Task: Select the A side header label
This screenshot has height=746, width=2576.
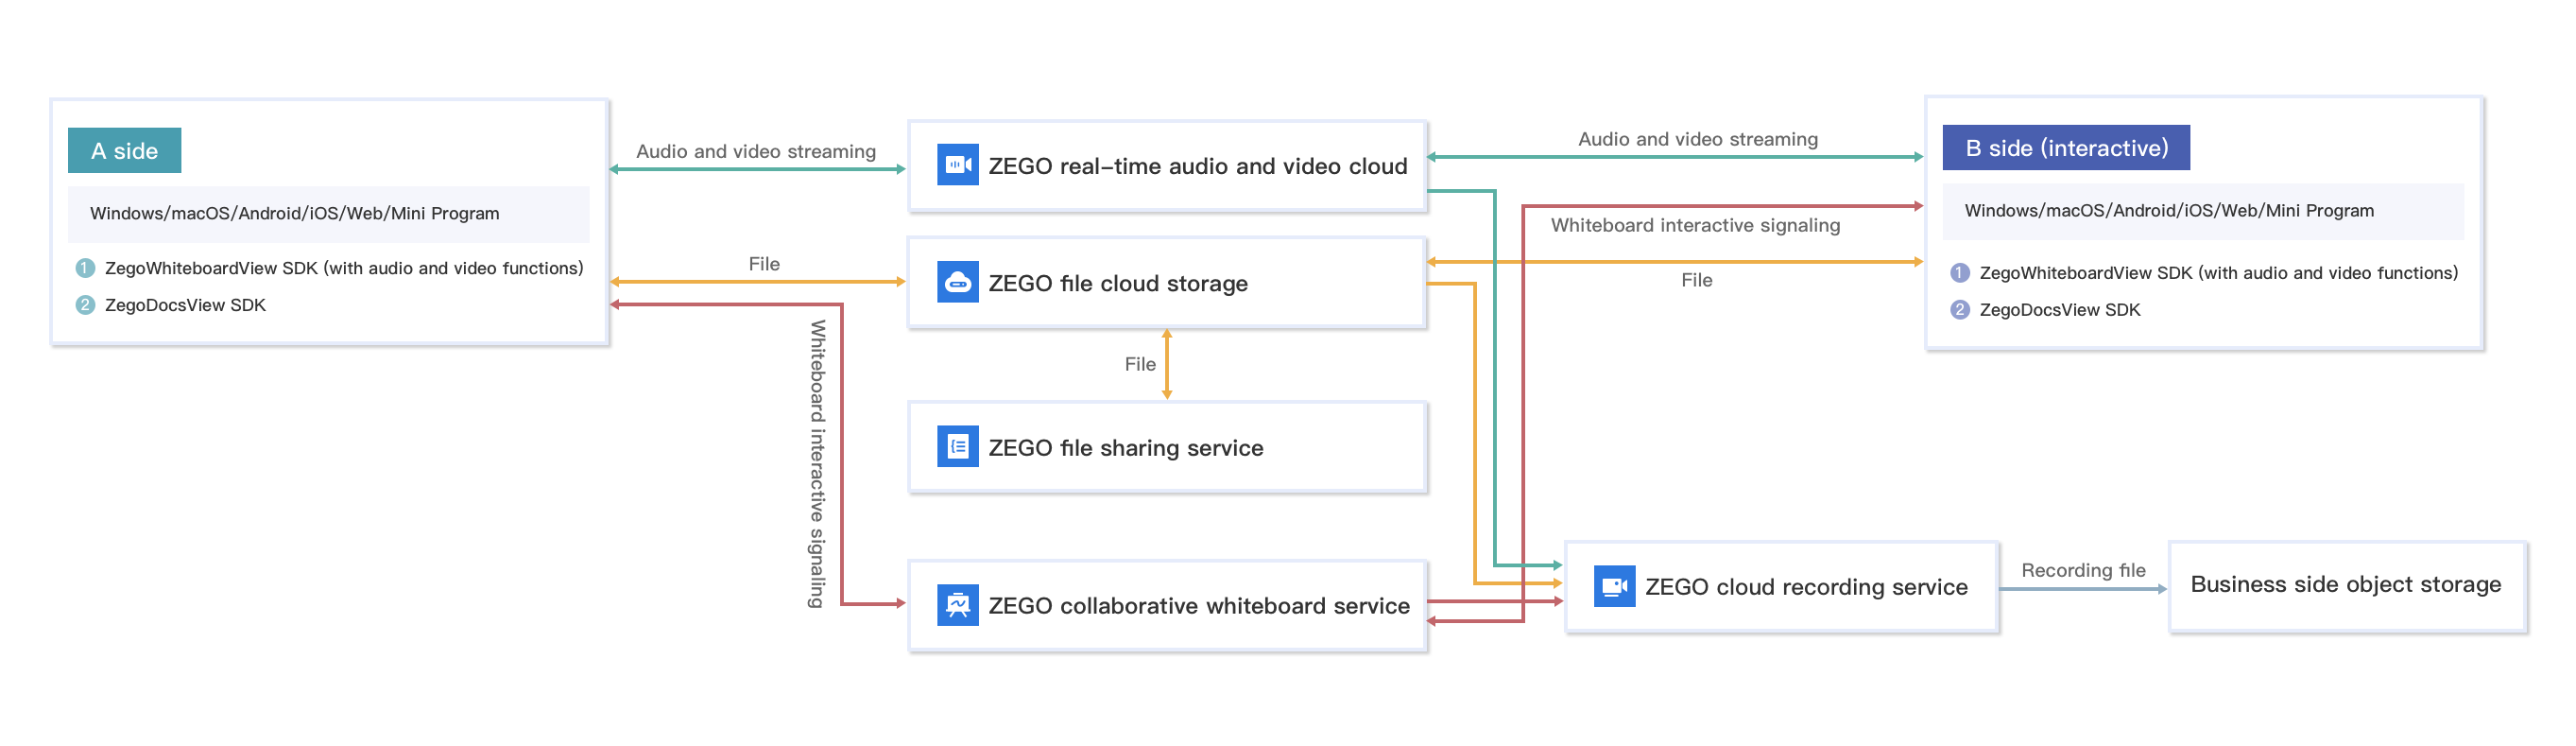Action: [124, 151]
